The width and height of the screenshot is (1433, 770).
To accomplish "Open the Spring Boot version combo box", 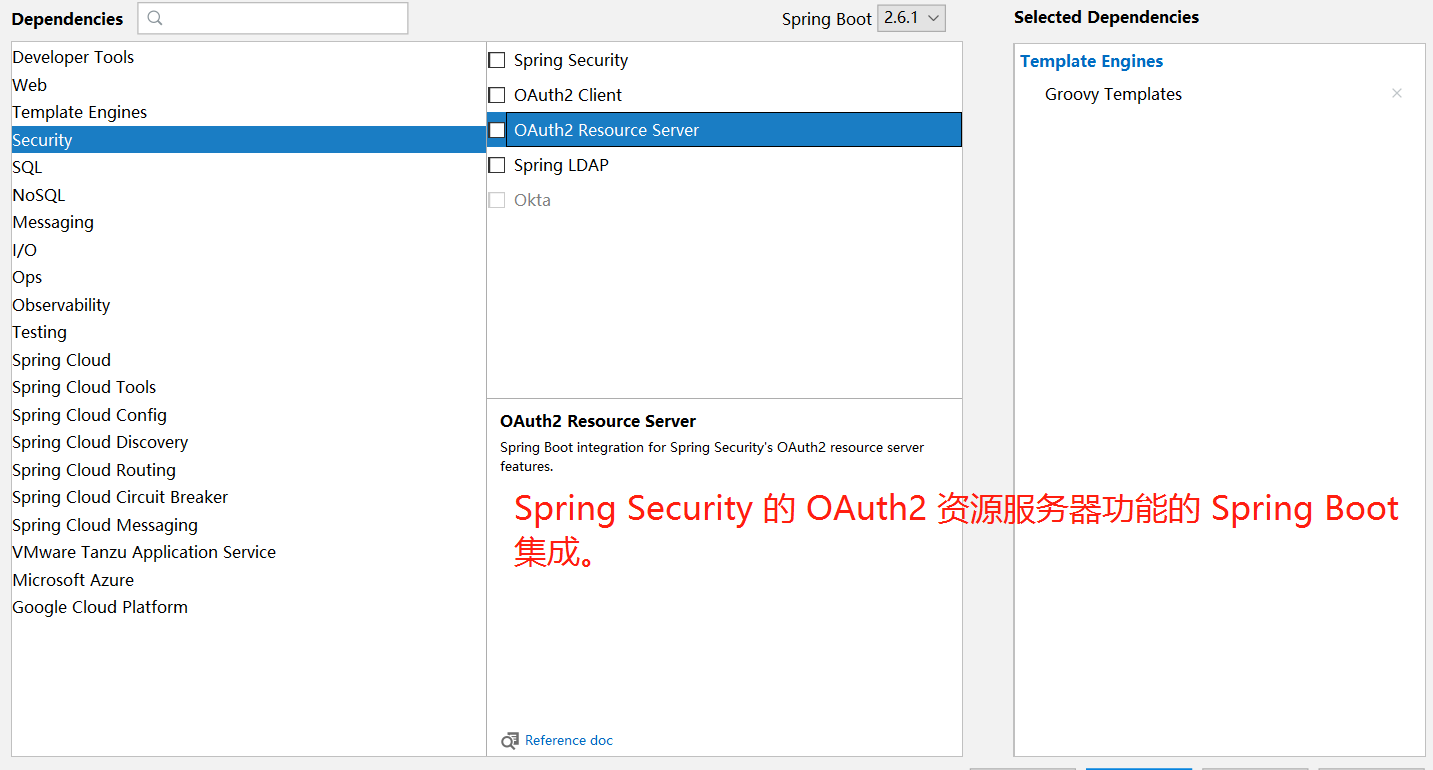I will (910, 17).
